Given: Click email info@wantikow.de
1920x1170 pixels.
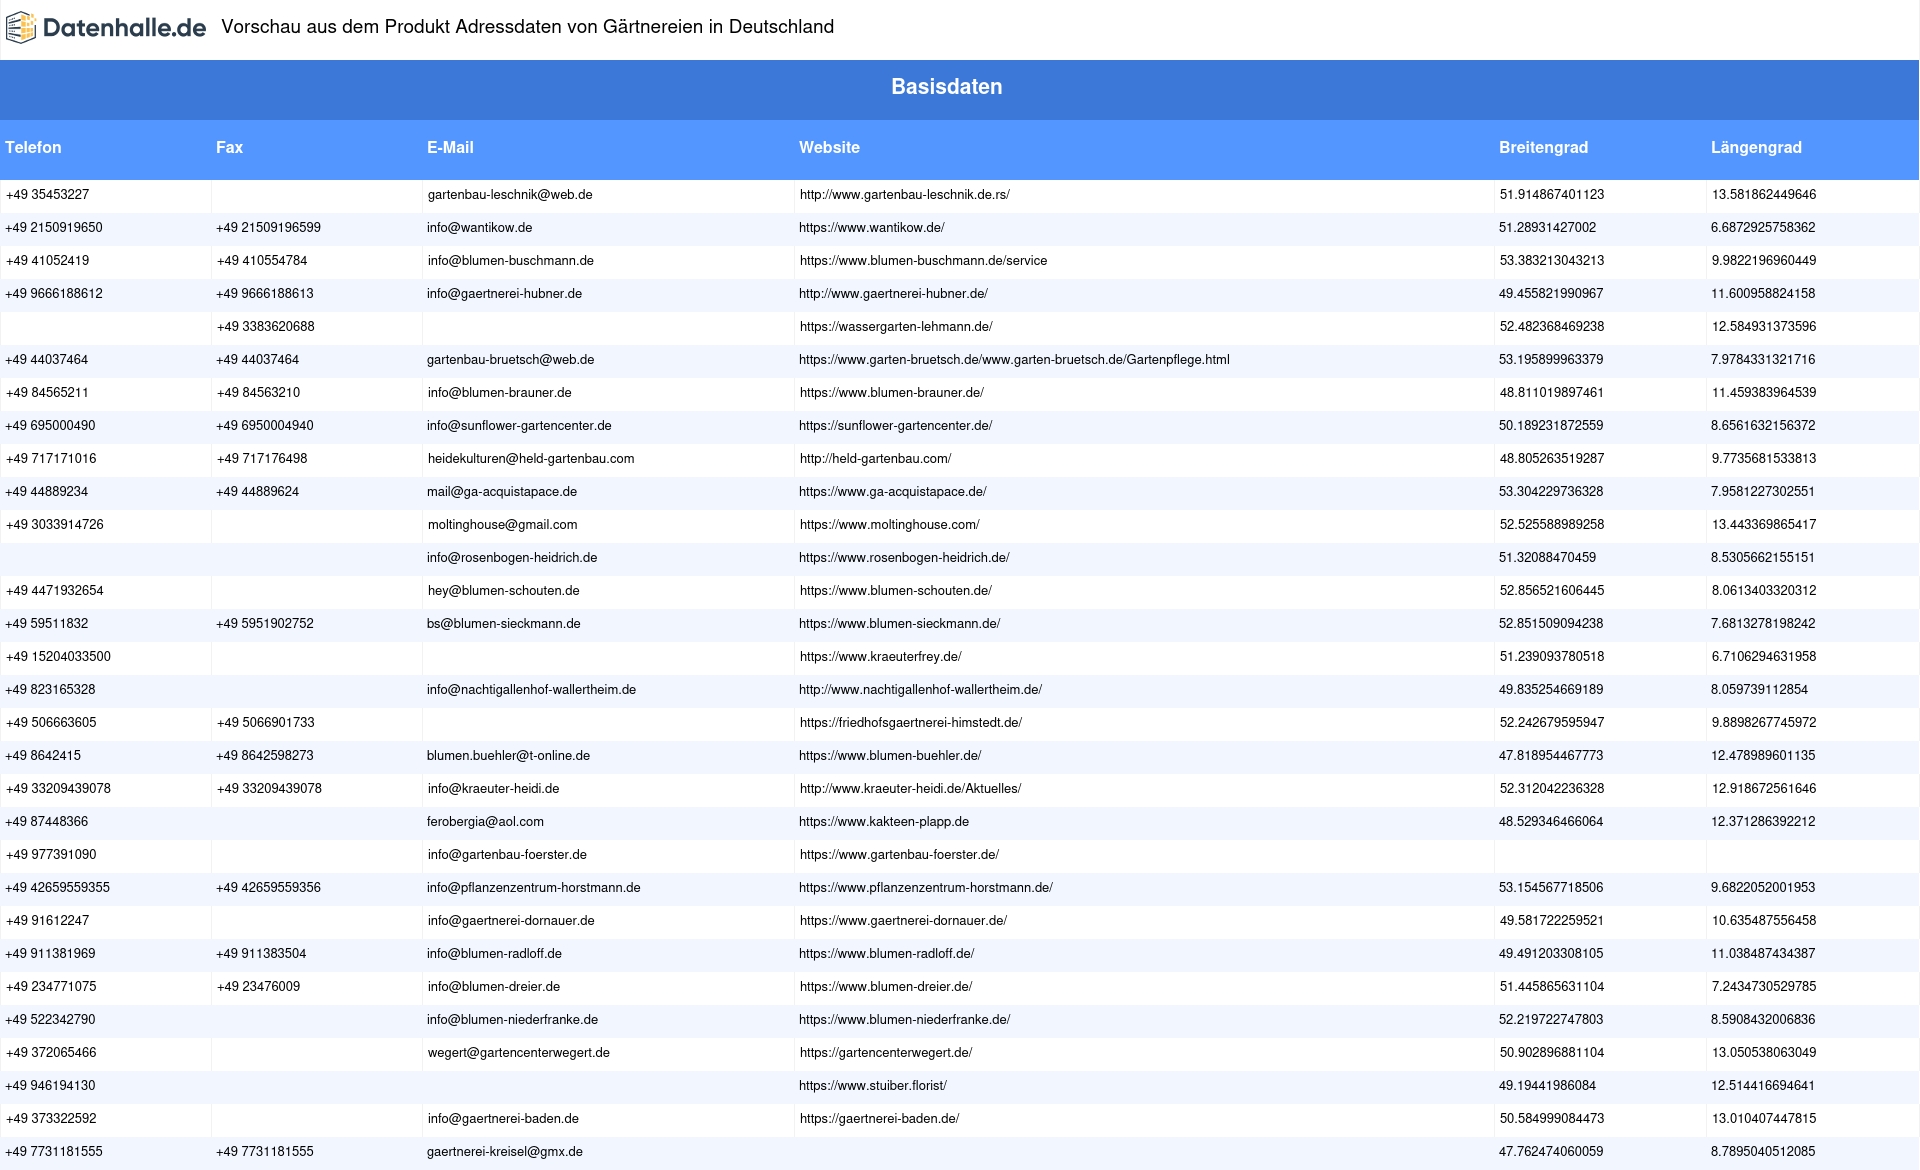Looking at the screenshot, I should (479, 228).
